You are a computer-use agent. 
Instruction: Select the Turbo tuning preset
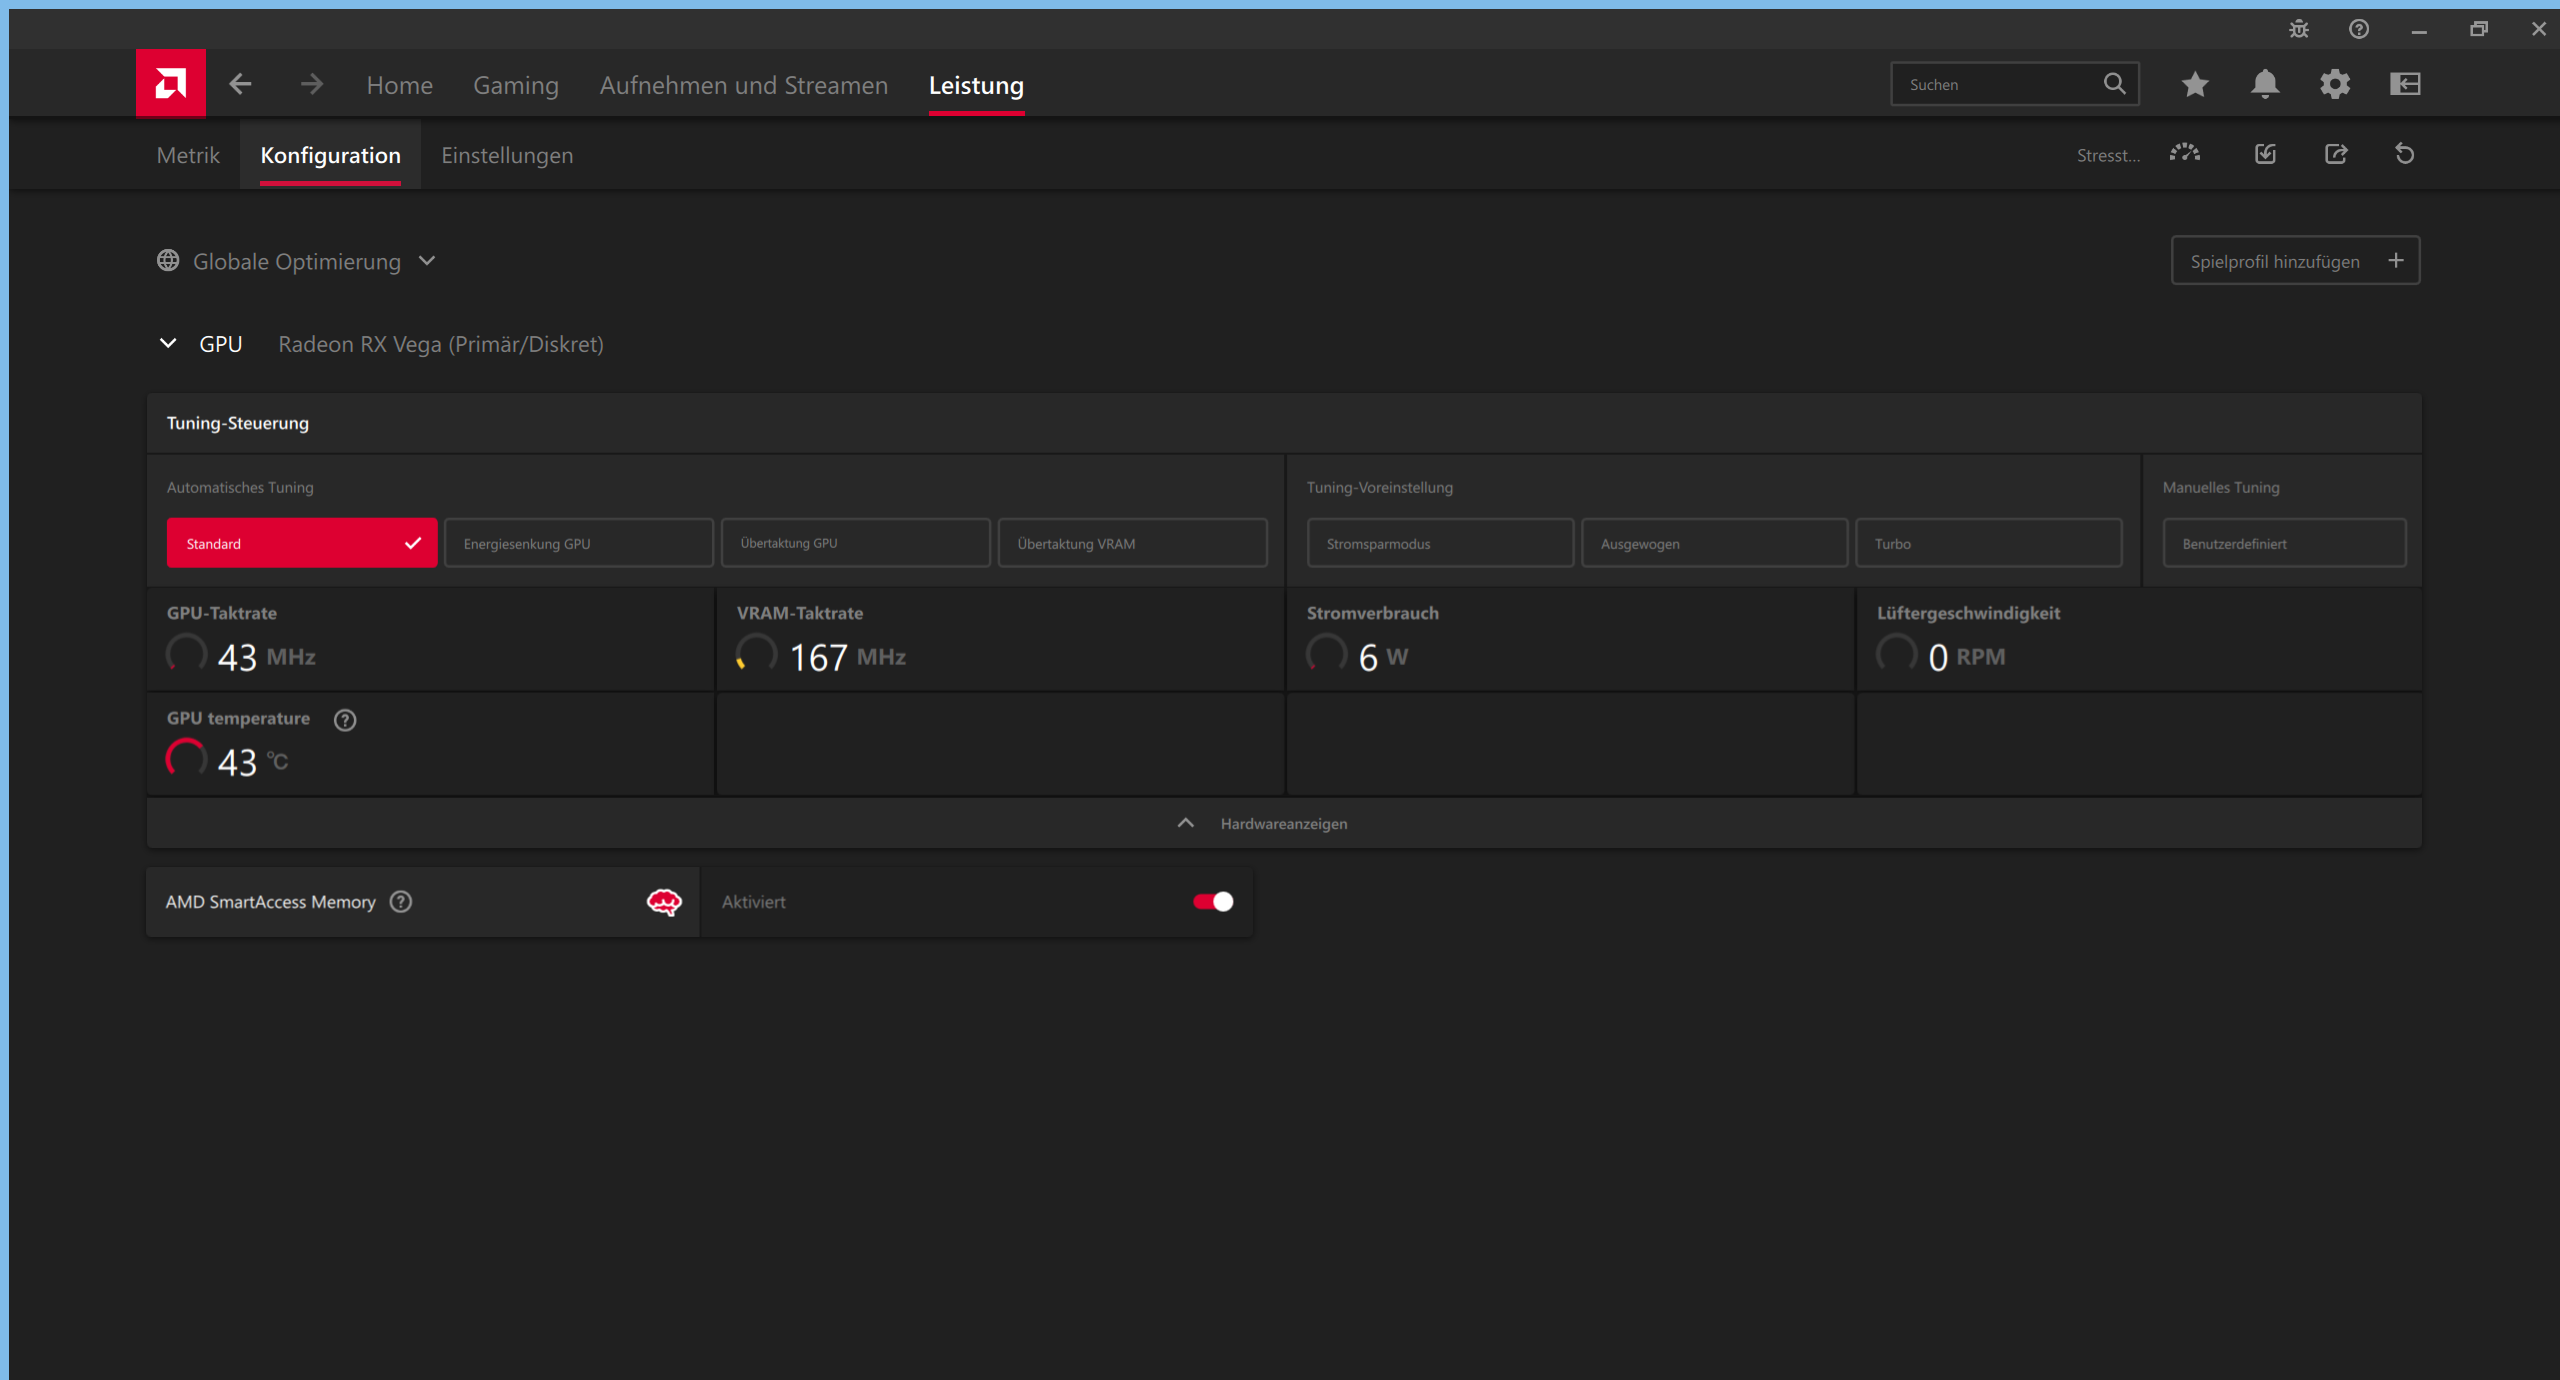(1989, 542)
